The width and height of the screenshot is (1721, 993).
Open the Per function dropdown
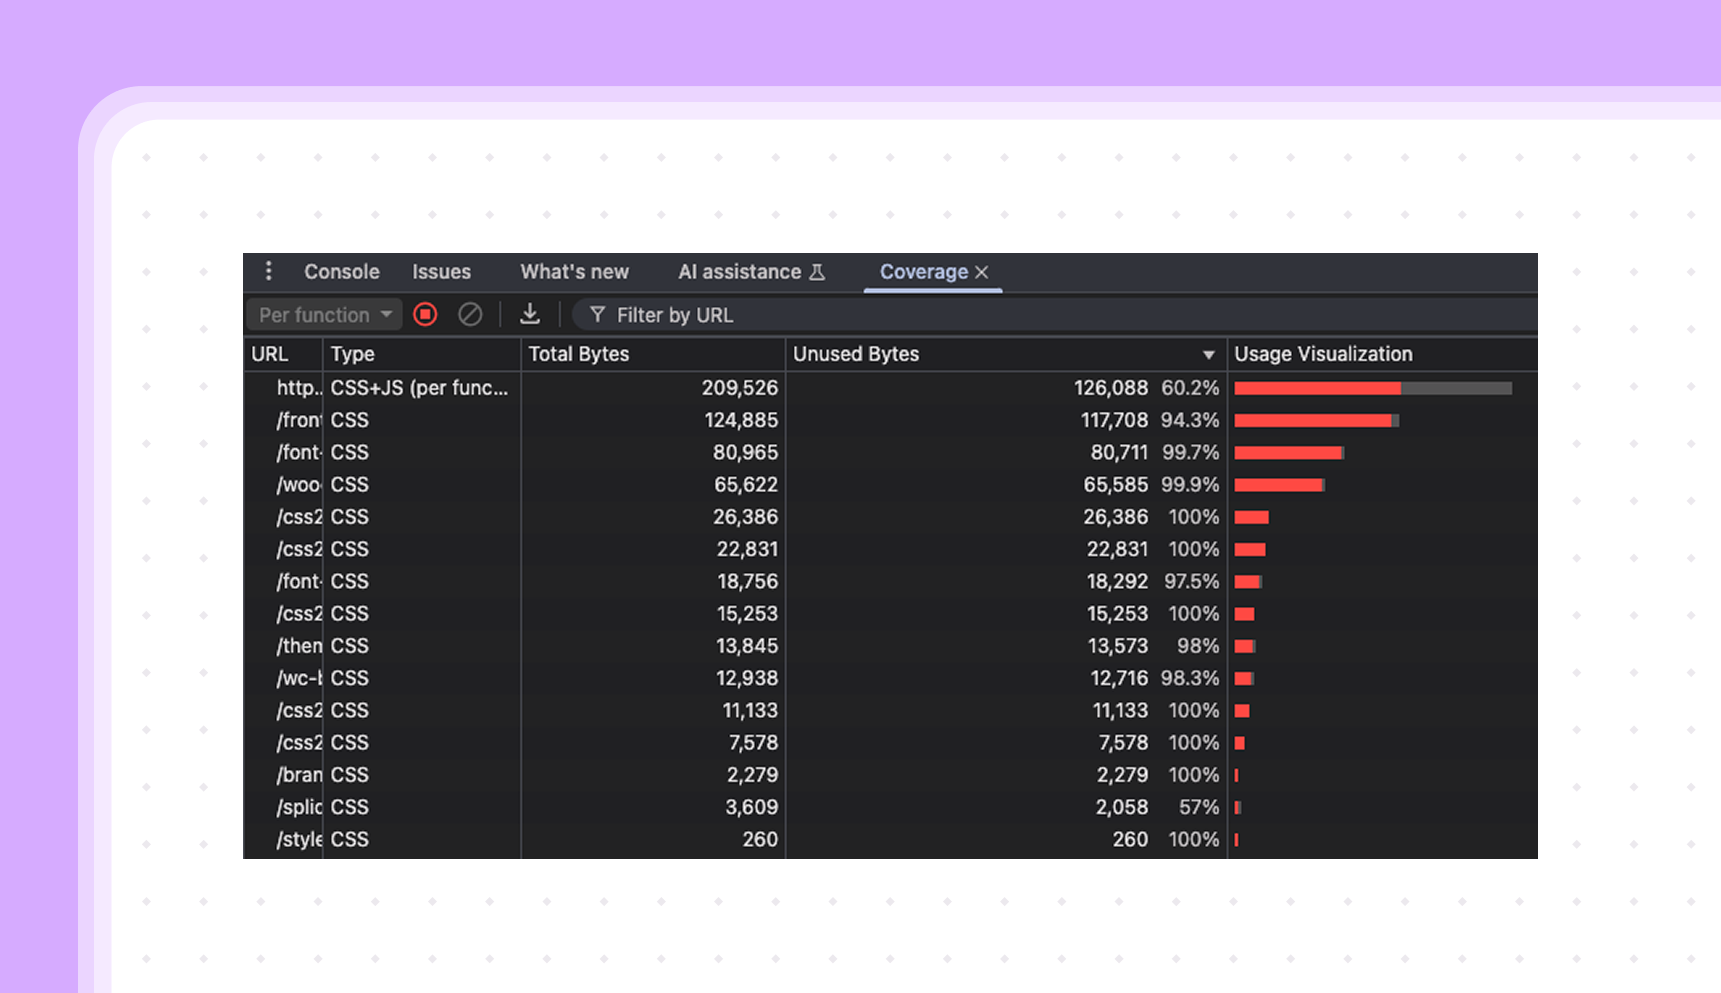coord(324,315)
